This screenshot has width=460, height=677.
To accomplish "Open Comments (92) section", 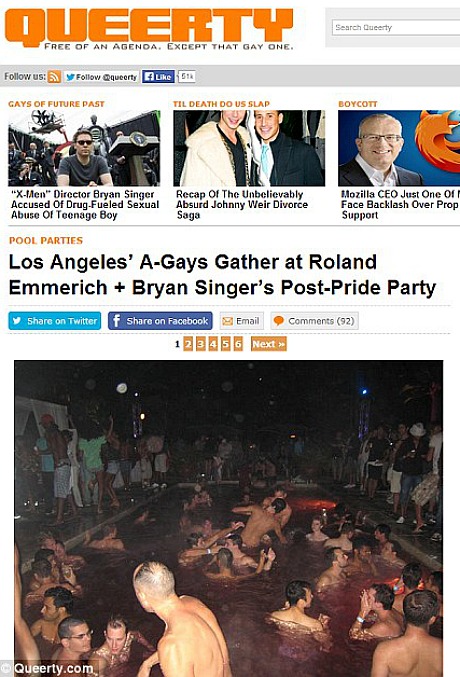I will tap(314, 321).
